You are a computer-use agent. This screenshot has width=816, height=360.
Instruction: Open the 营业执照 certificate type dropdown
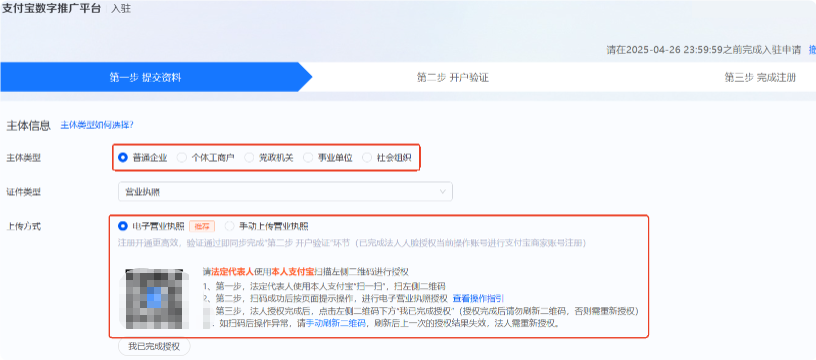[x=285, y=192]
